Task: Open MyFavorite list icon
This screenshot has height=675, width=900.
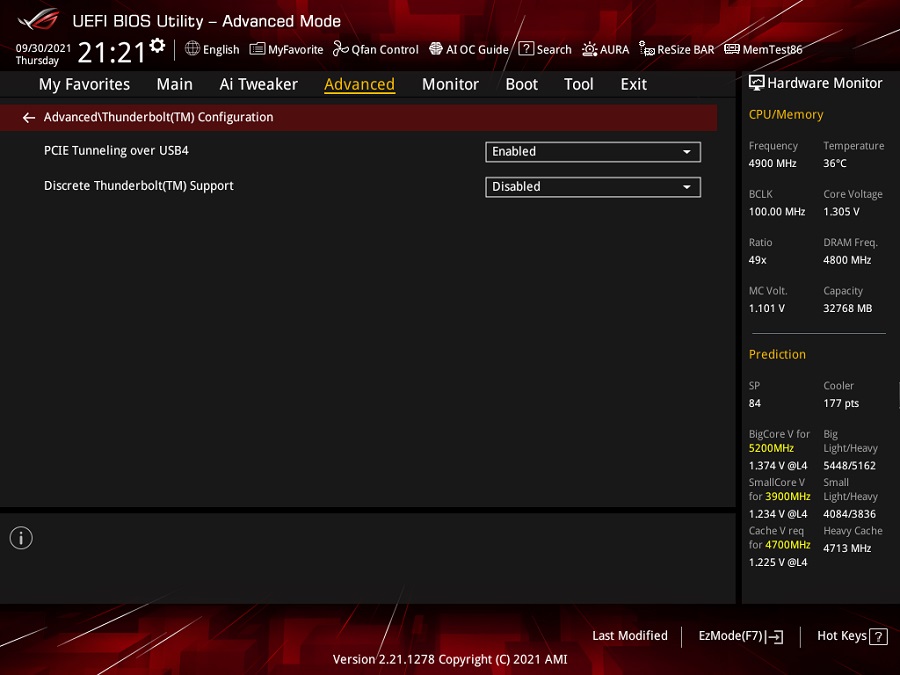Action: (257, 49)
